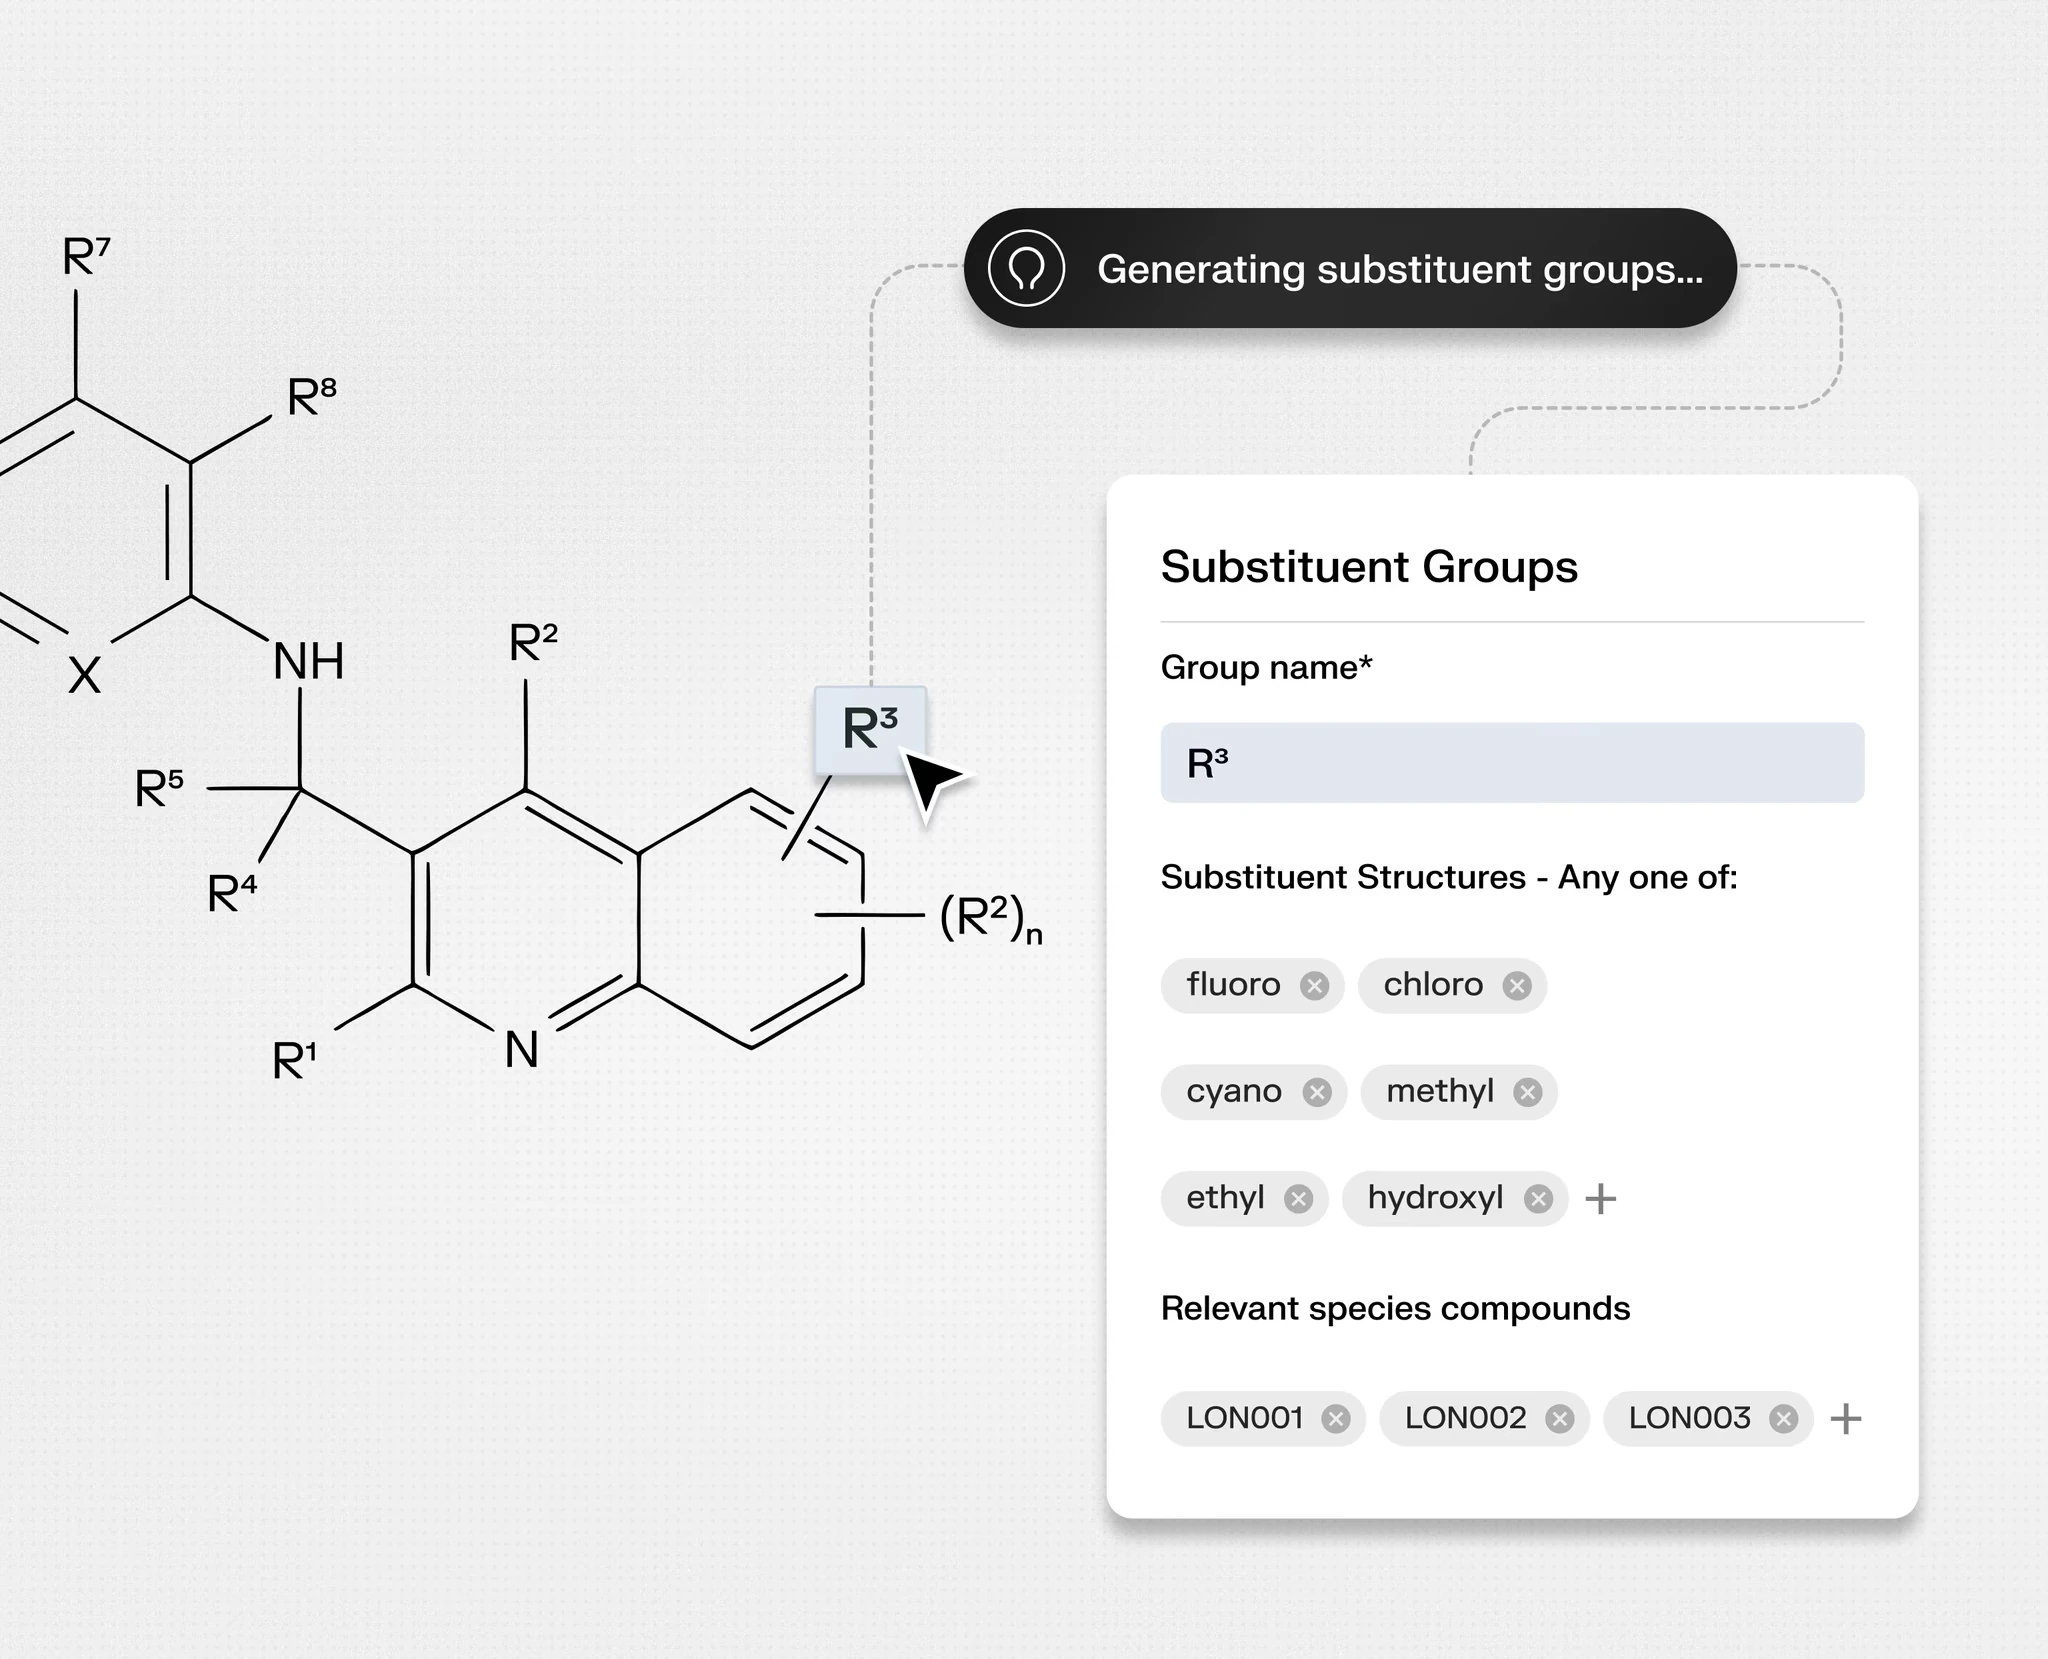Add a new substituent structure with plus icon
The height and width of the screenshot is (1659, 2048).
click(1601, 1198)
